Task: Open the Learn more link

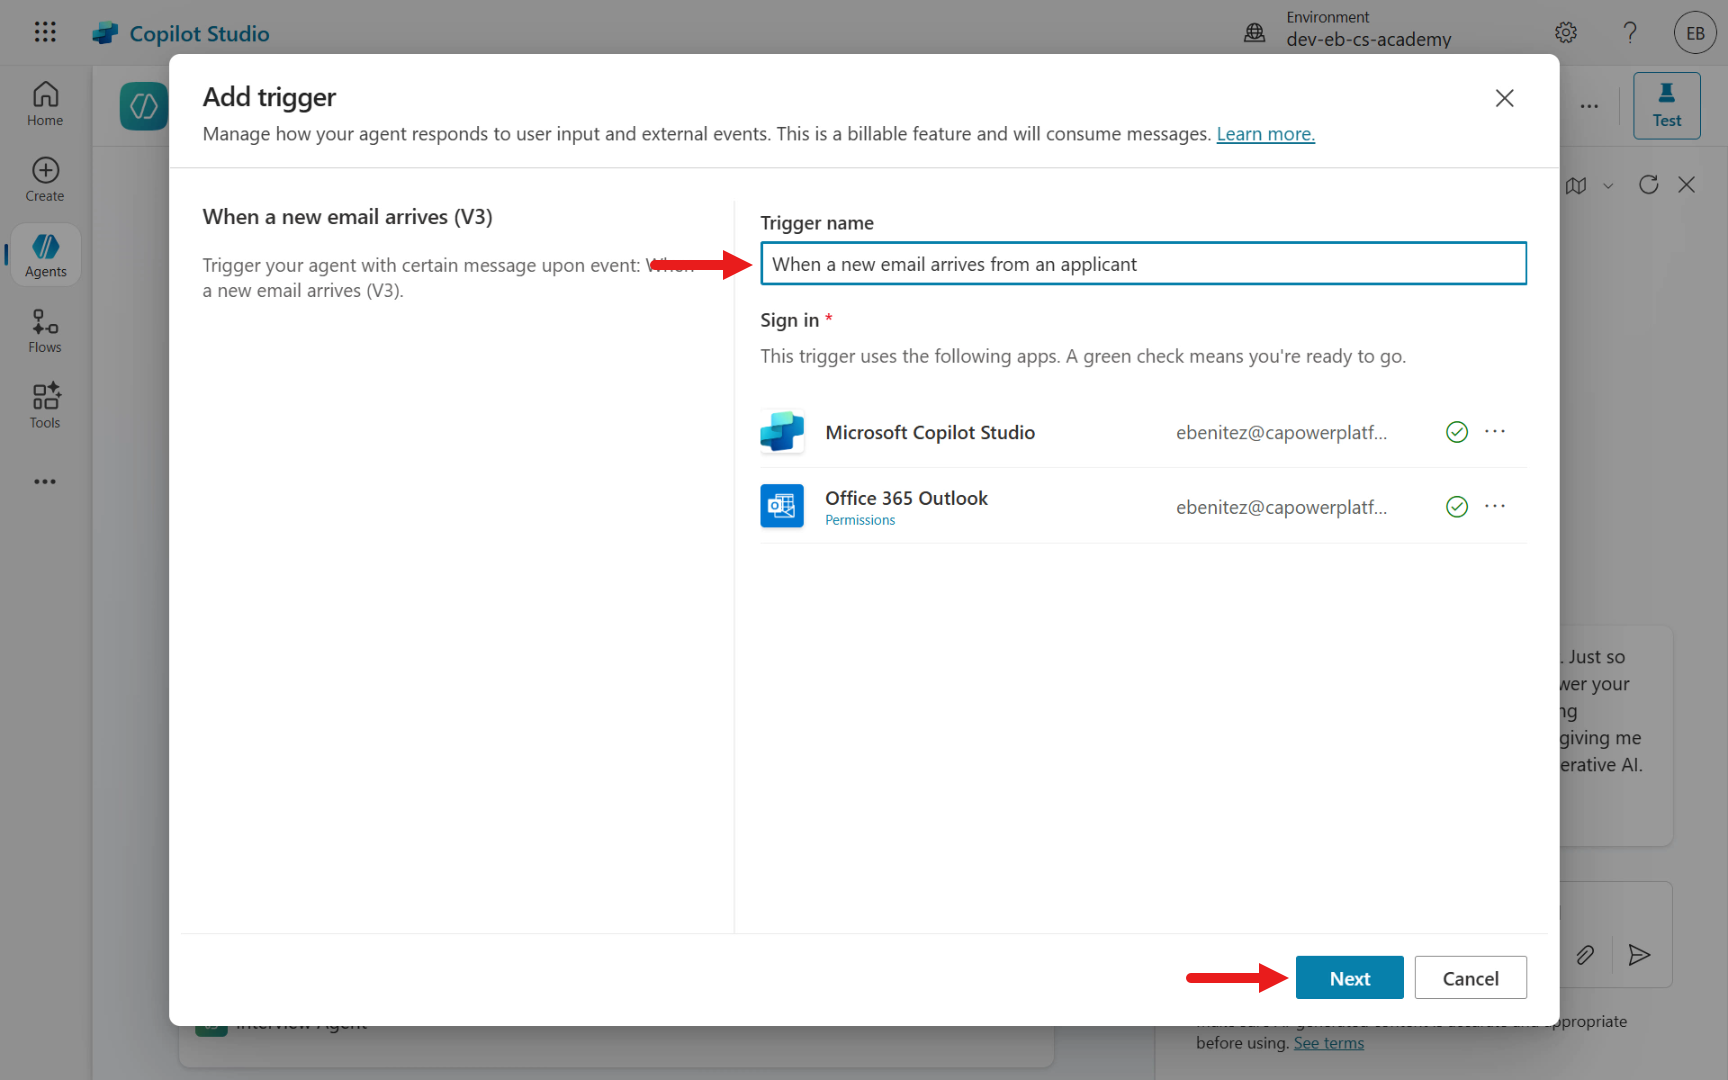Action: 1265,134
